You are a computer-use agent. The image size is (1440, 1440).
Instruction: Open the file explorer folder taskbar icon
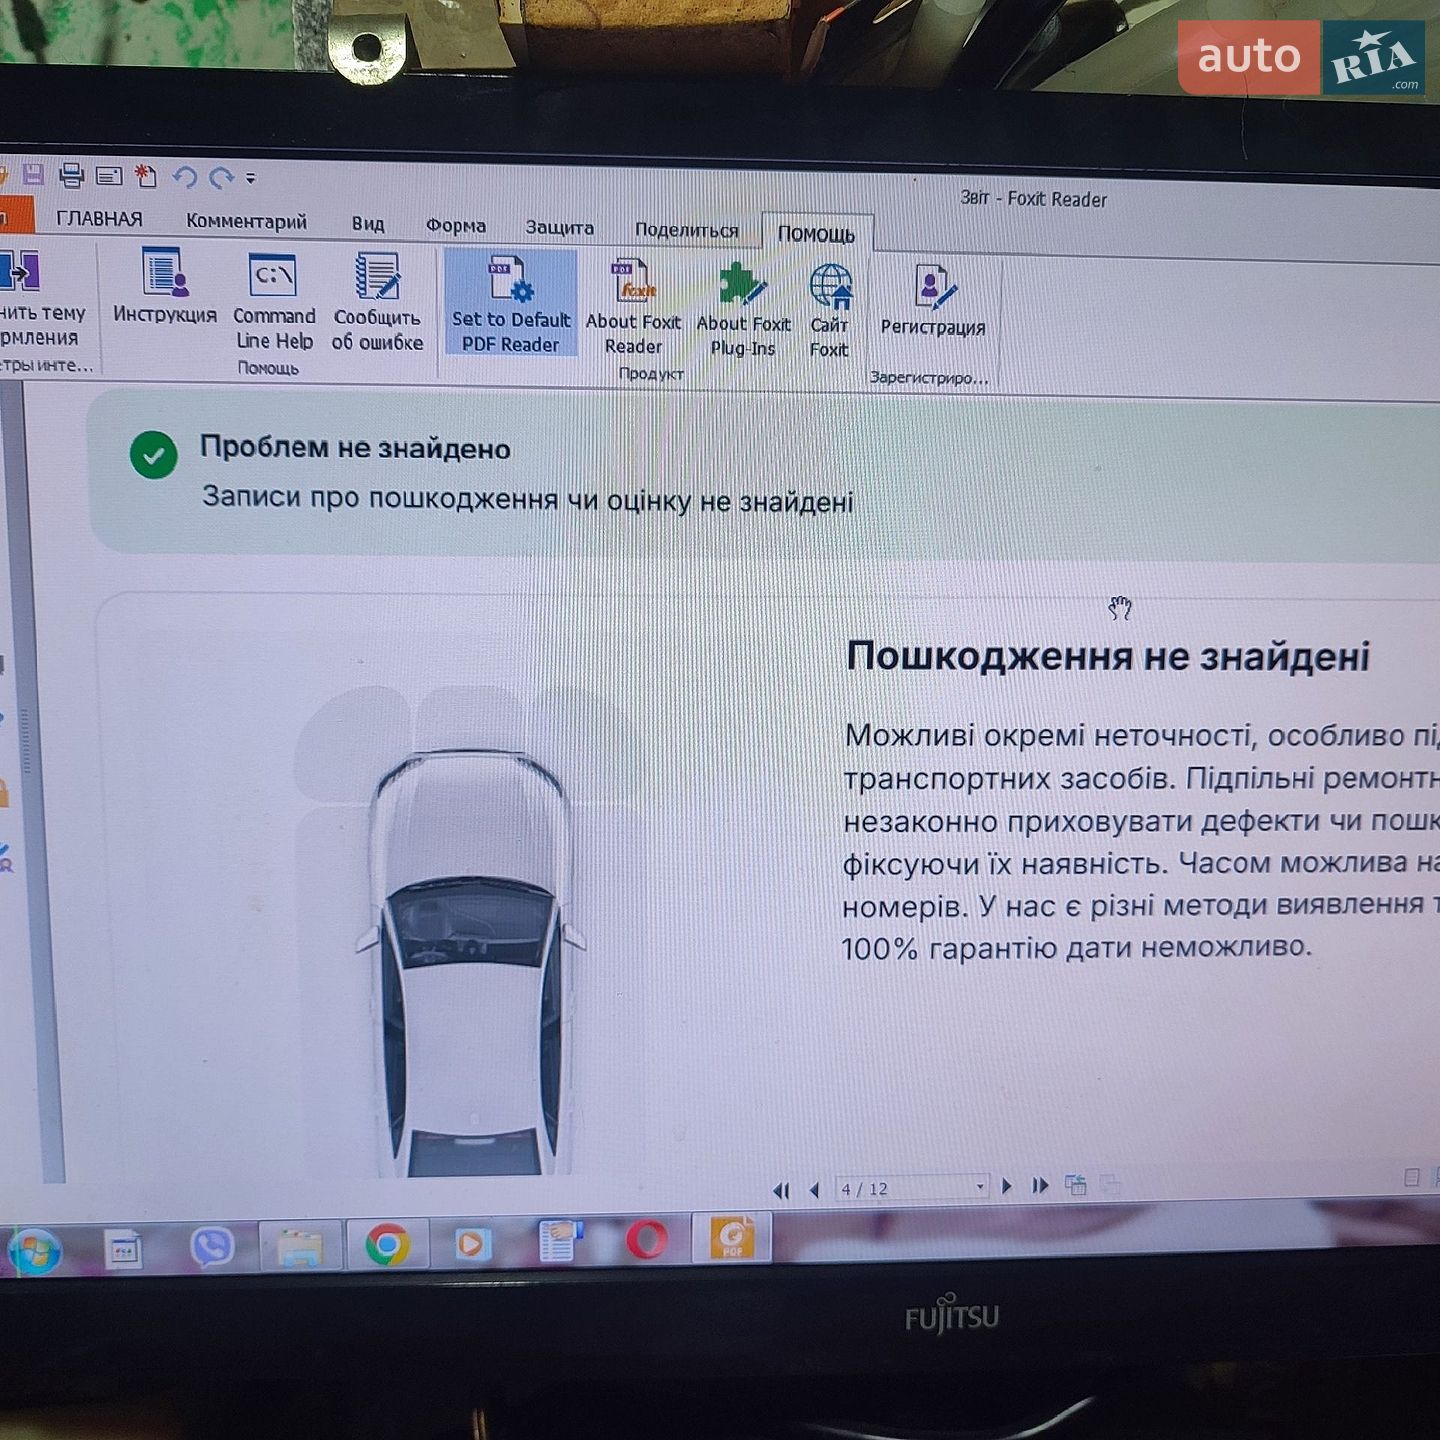click(300, 1246)
